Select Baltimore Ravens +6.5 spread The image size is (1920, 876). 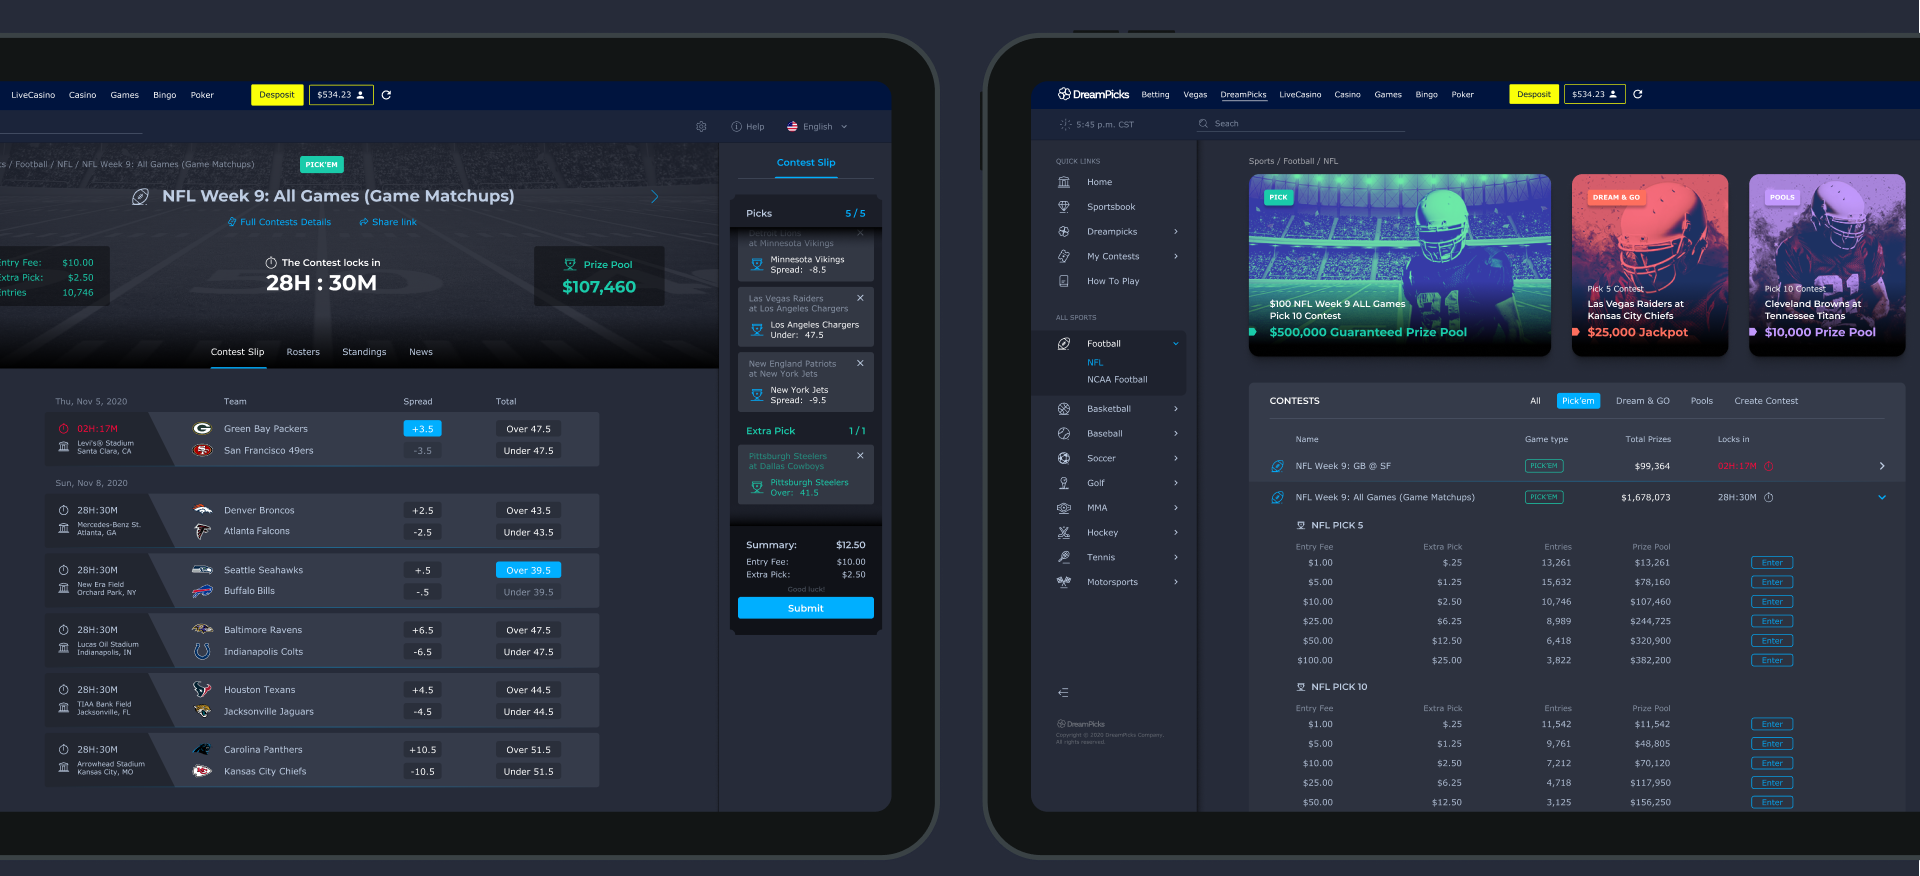[x=422, y=630]
